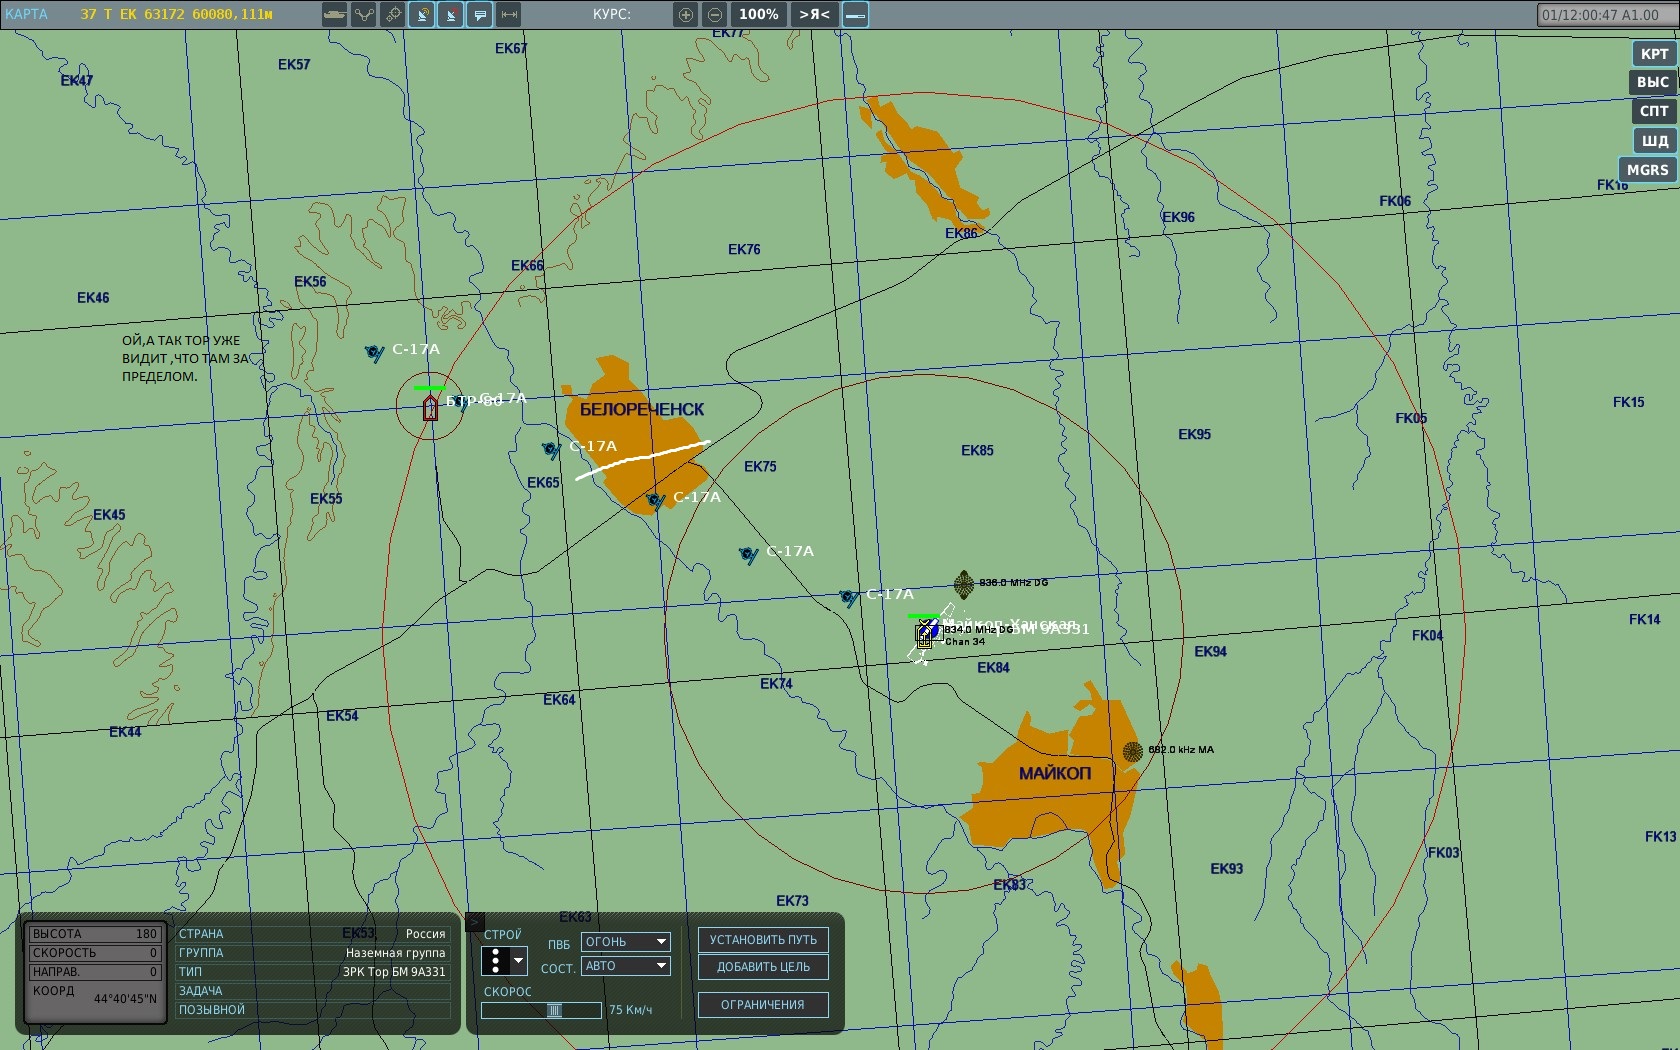Screen dimensions: 1680x1050
Task: Select the C-17A aircraft near EK56
Action: tap(374, 352)
